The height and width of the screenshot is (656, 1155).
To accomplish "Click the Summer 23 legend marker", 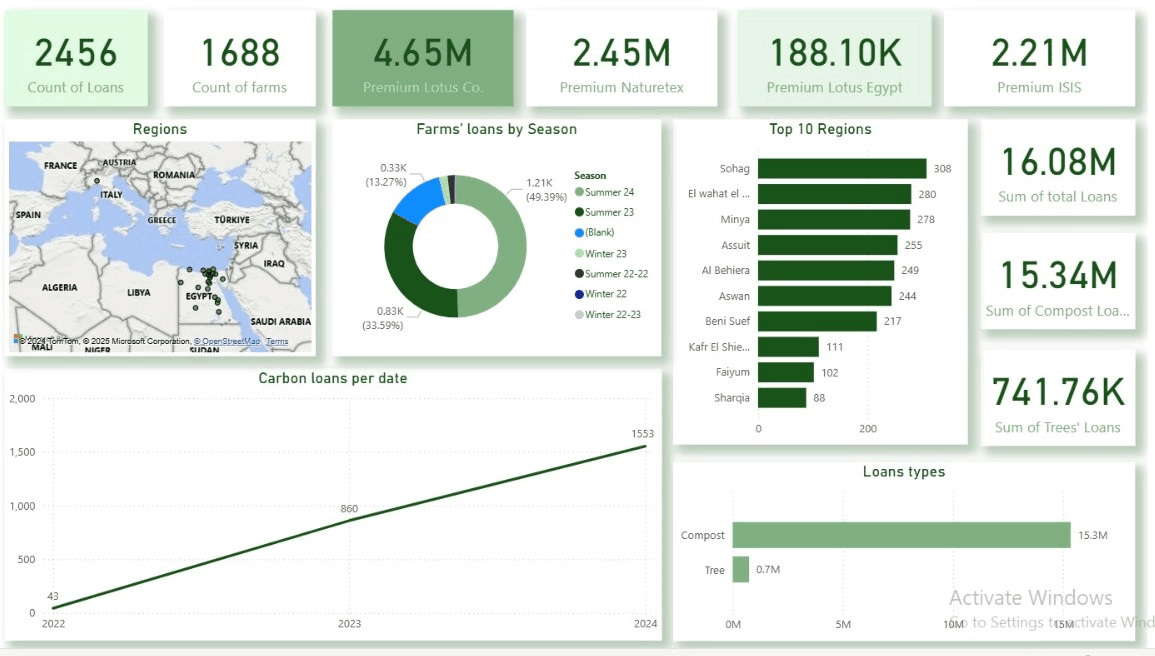I will [579, 212].
